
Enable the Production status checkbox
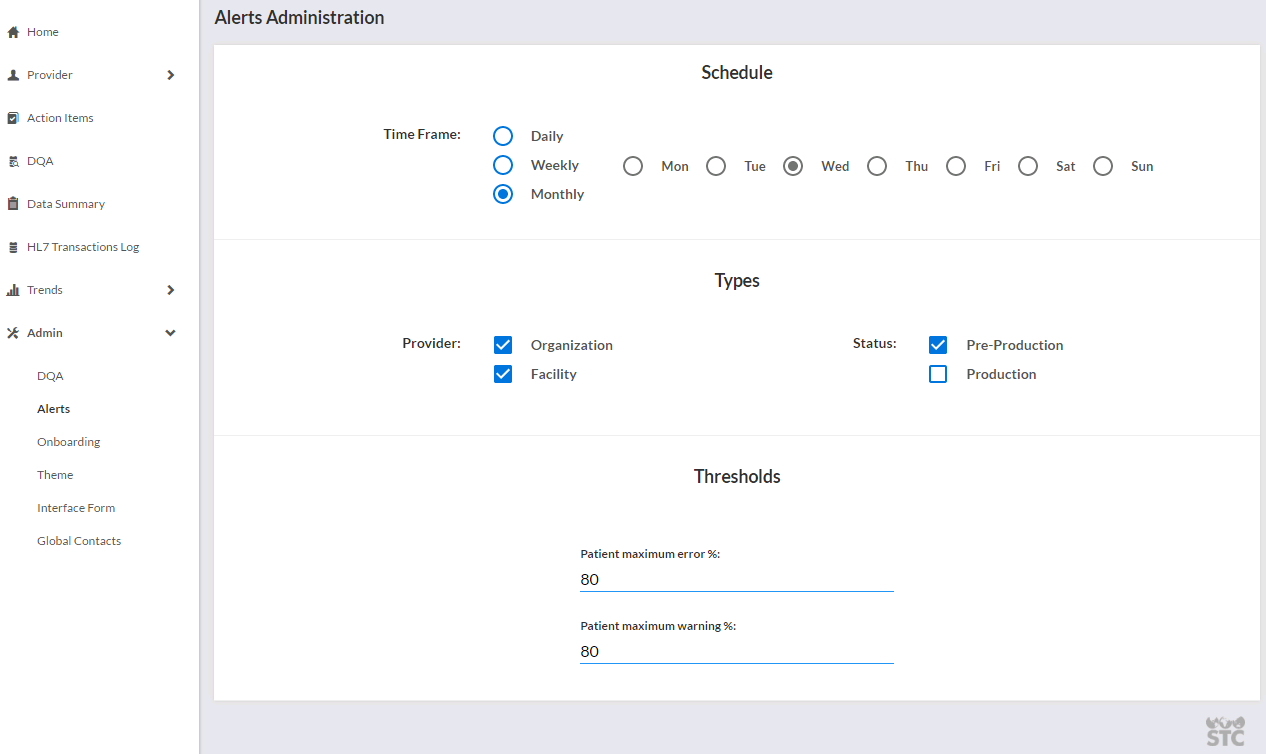click(938, 374)
